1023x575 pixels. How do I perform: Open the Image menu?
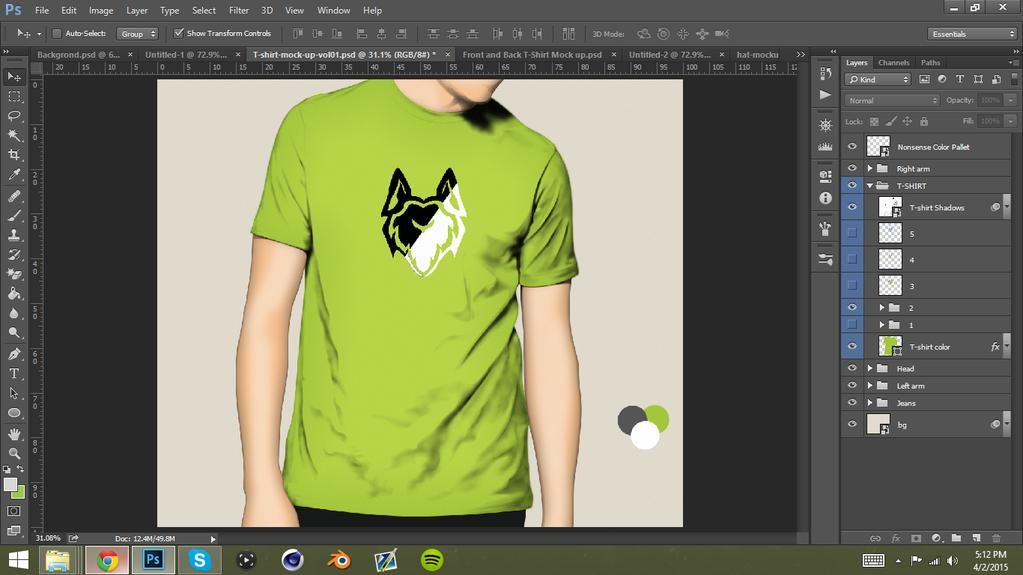coord(101,10)
